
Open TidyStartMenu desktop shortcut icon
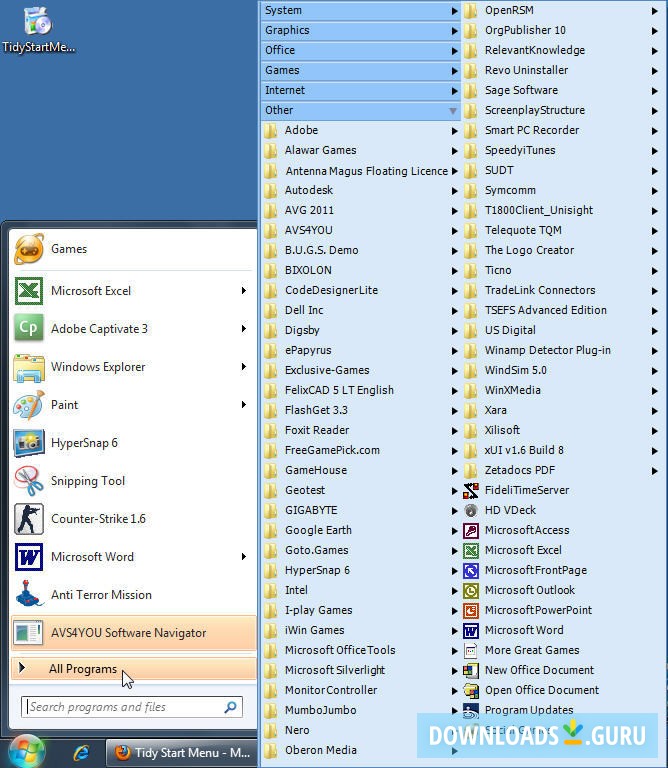click(x=38, y=21)
